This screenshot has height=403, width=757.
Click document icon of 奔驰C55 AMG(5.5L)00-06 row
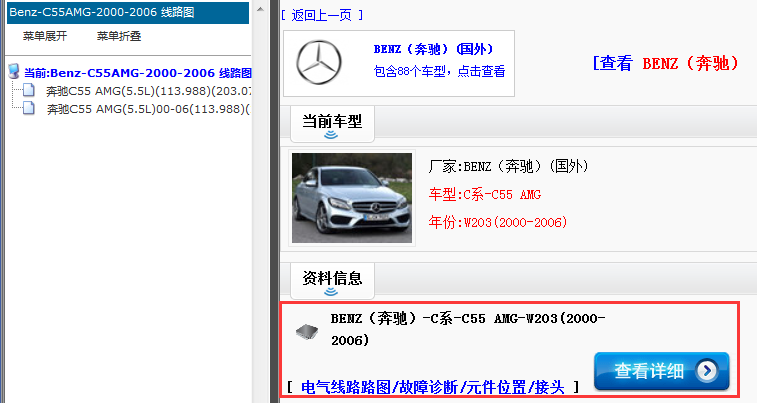[x=29, y=108]
